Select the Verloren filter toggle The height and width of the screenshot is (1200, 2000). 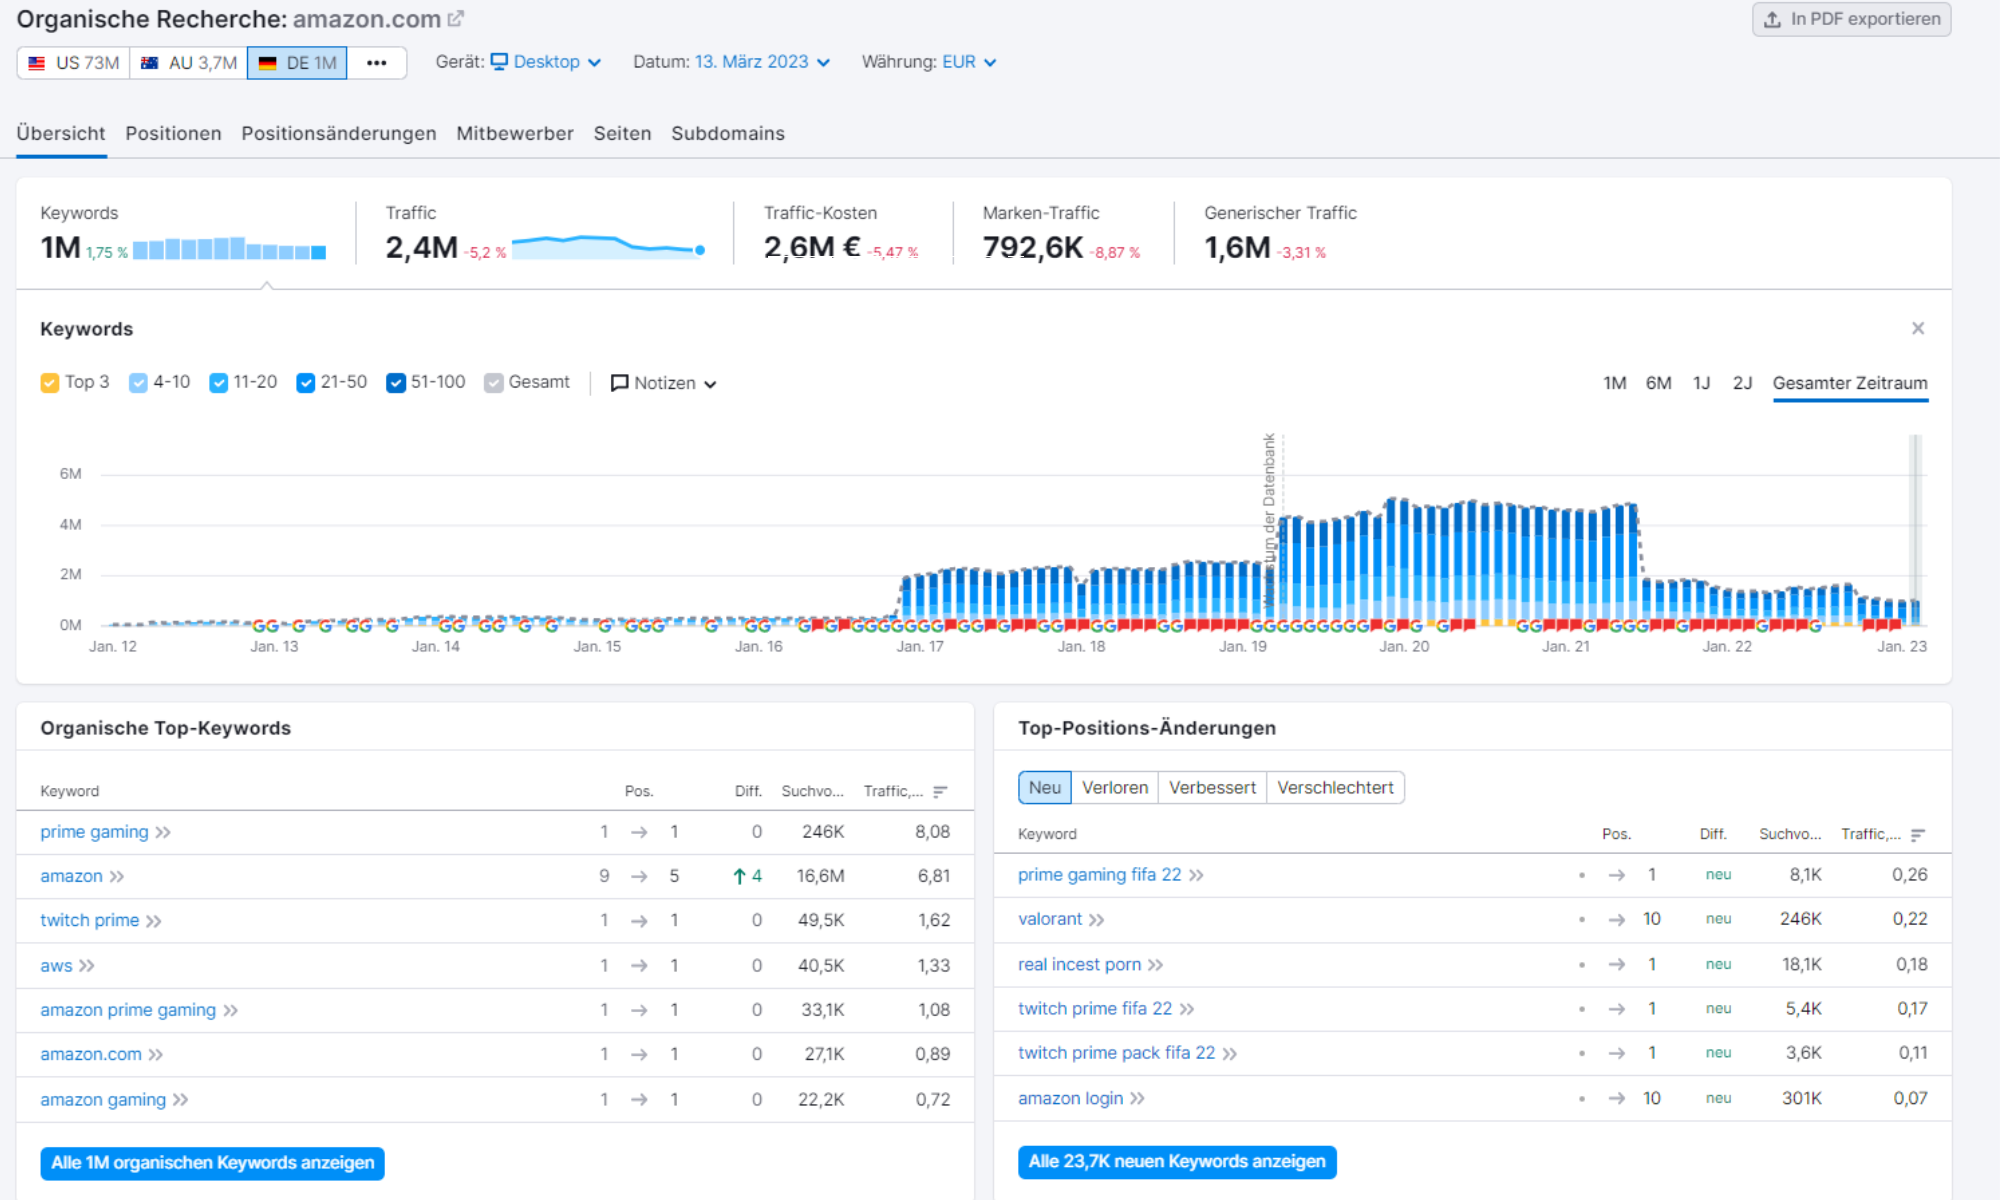pos(1115,788)
